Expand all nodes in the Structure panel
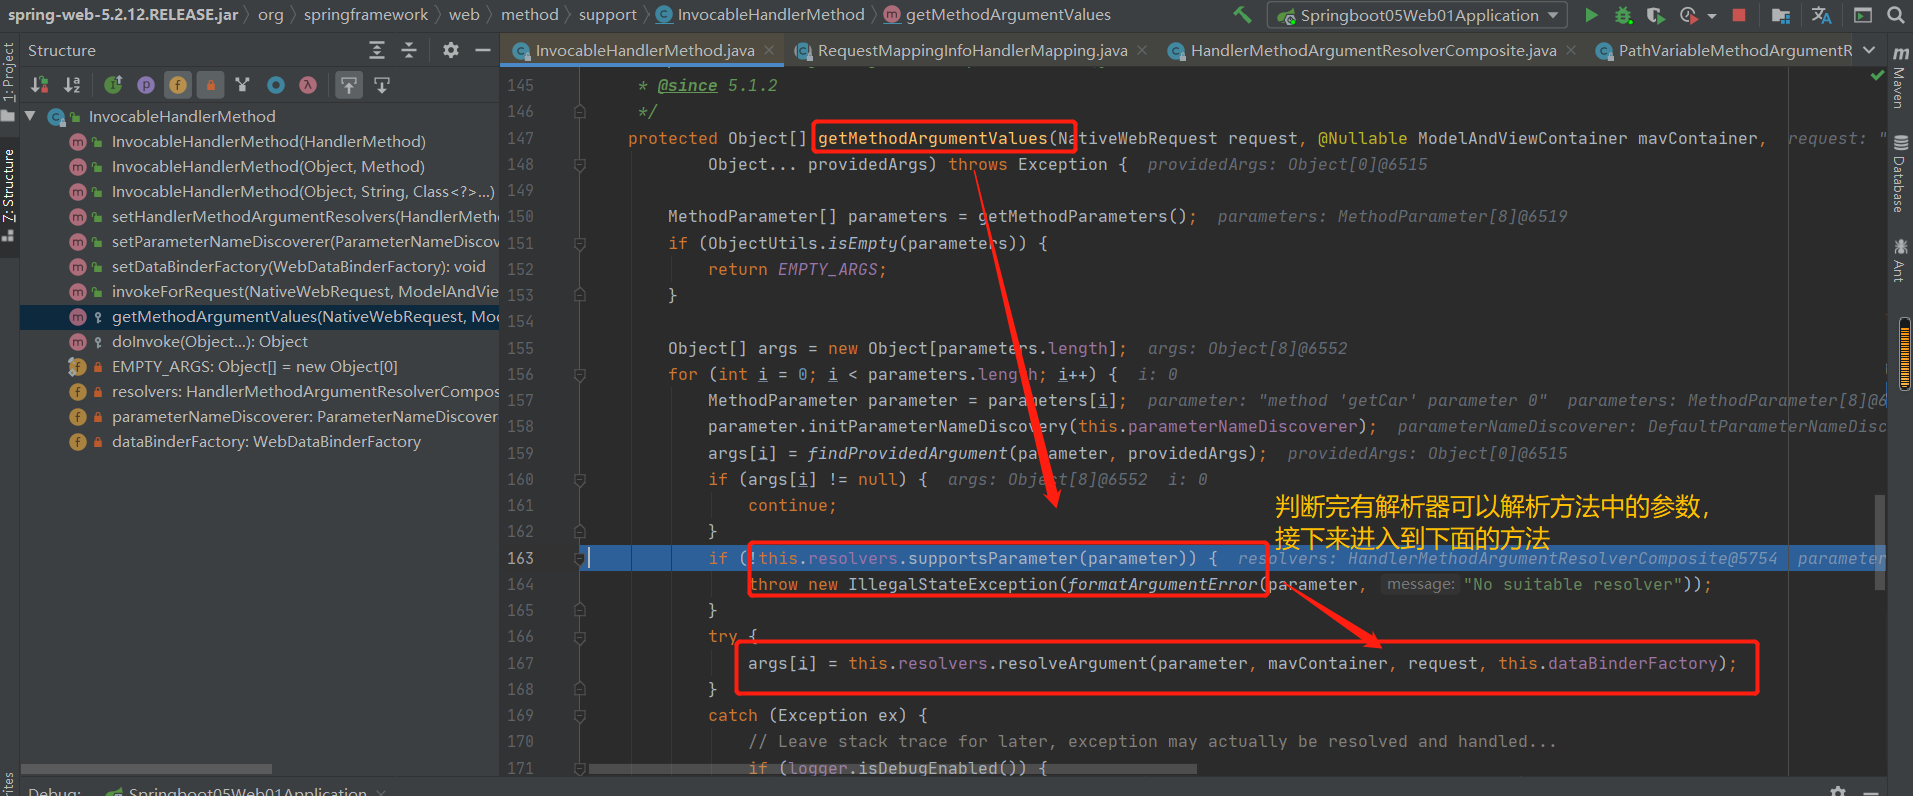Screen dimensions: 1913x796 (x=377, y=50)
